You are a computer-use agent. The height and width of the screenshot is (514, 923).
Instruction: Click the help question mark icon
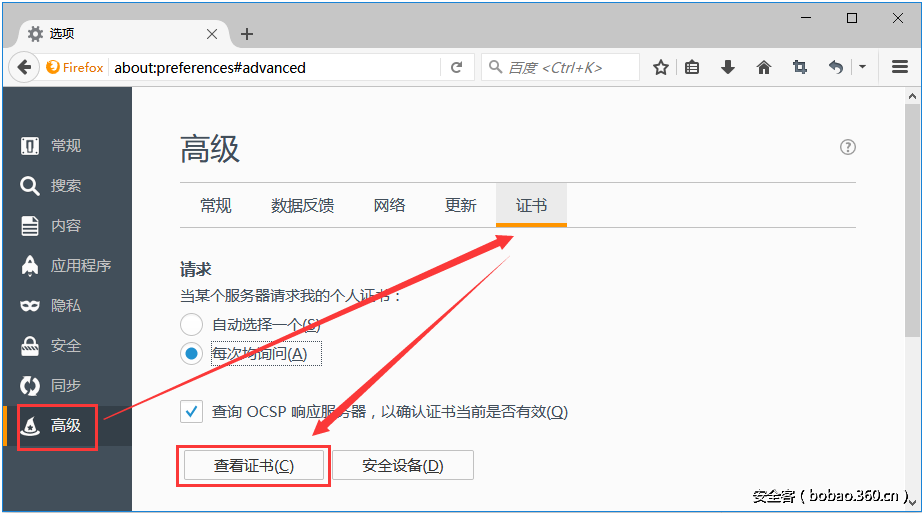(x=848, y=147)
